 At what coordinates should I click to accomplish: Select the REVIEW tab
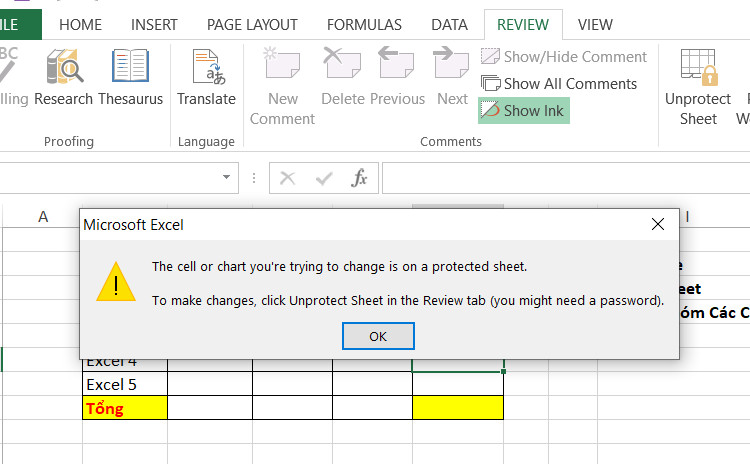click(x=523, y=24)
